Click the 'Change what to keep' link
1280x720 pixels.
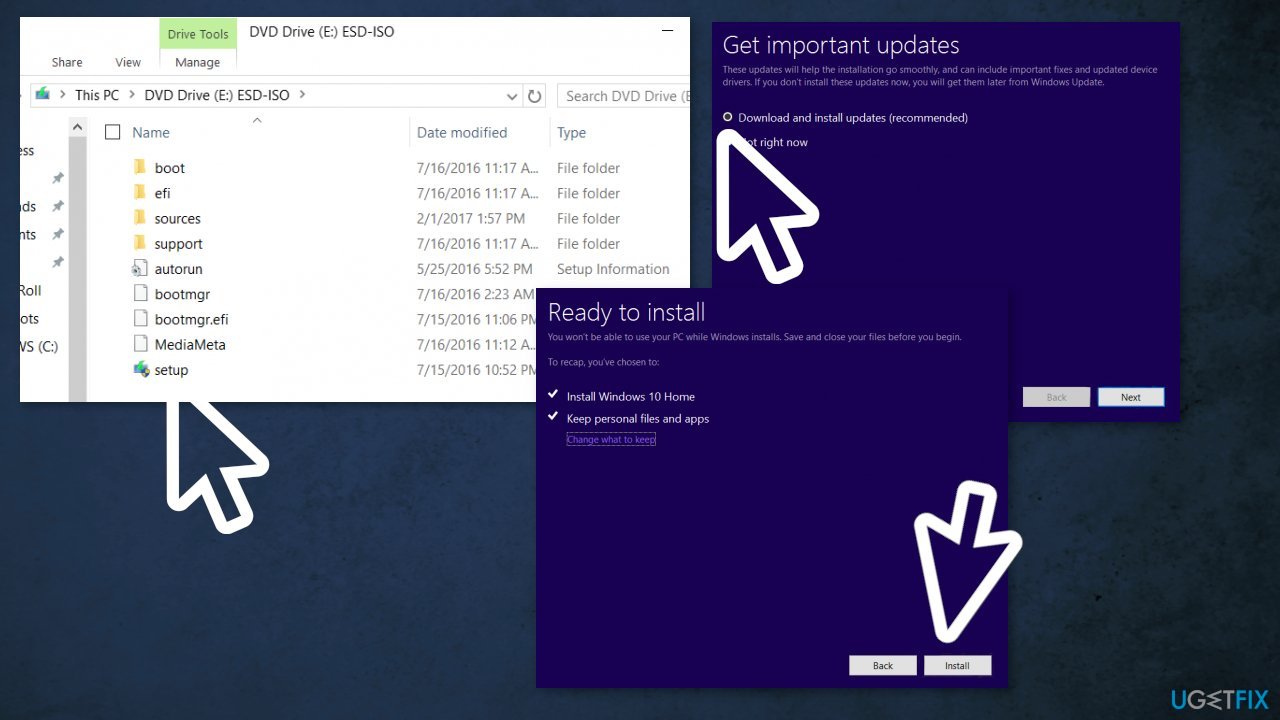coord(611,439)
